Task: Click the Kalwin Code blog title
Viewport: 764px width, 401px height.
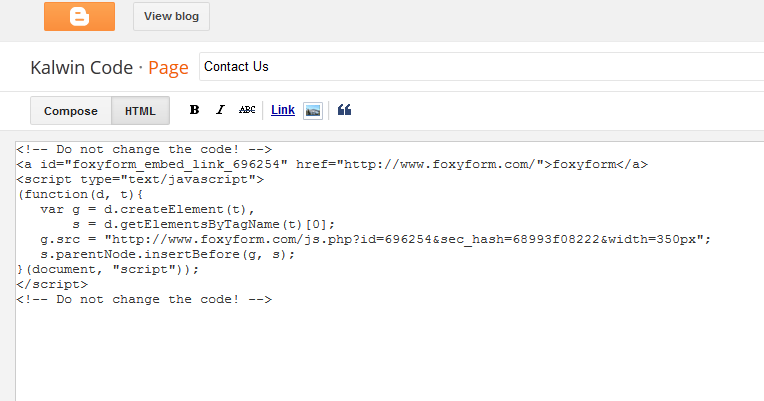Action: point(81,67)
